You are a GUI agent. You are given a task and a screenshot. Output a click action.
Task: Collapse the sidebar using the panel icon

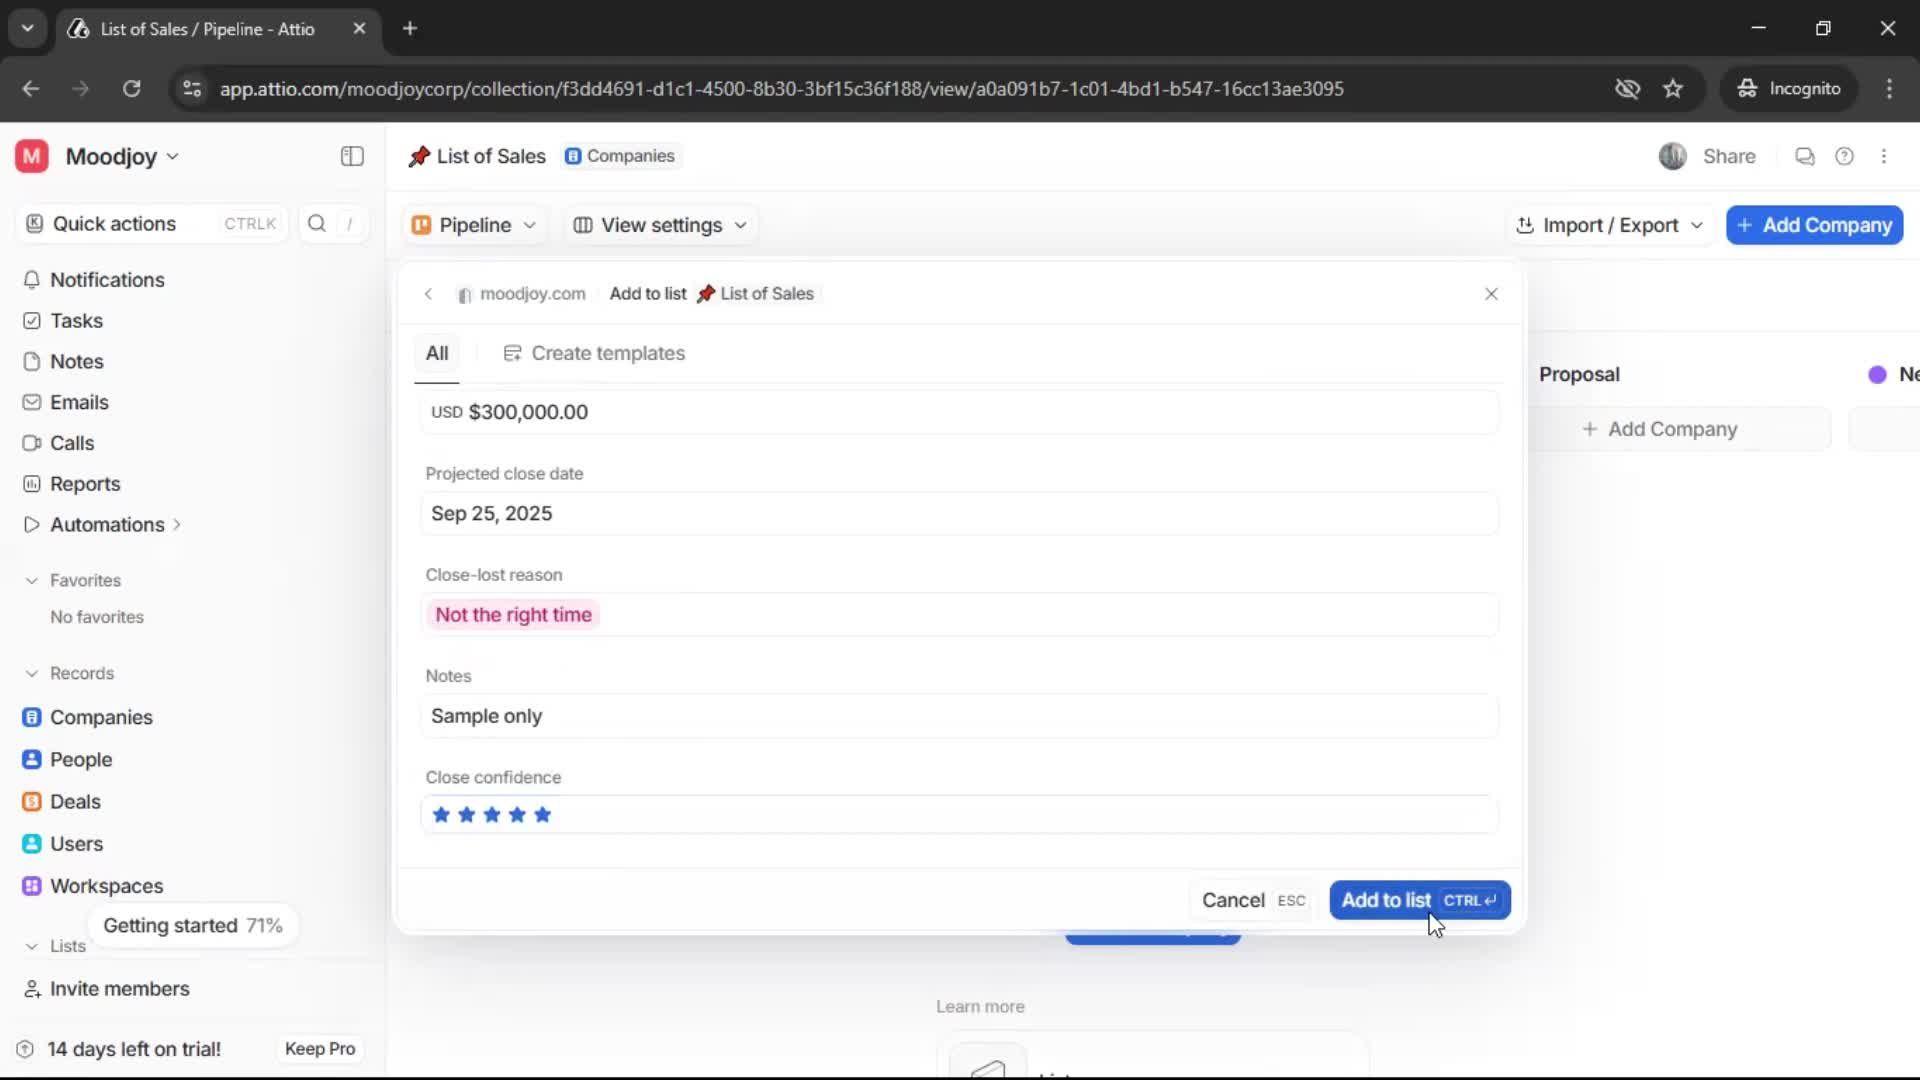(x=351, y=156)
